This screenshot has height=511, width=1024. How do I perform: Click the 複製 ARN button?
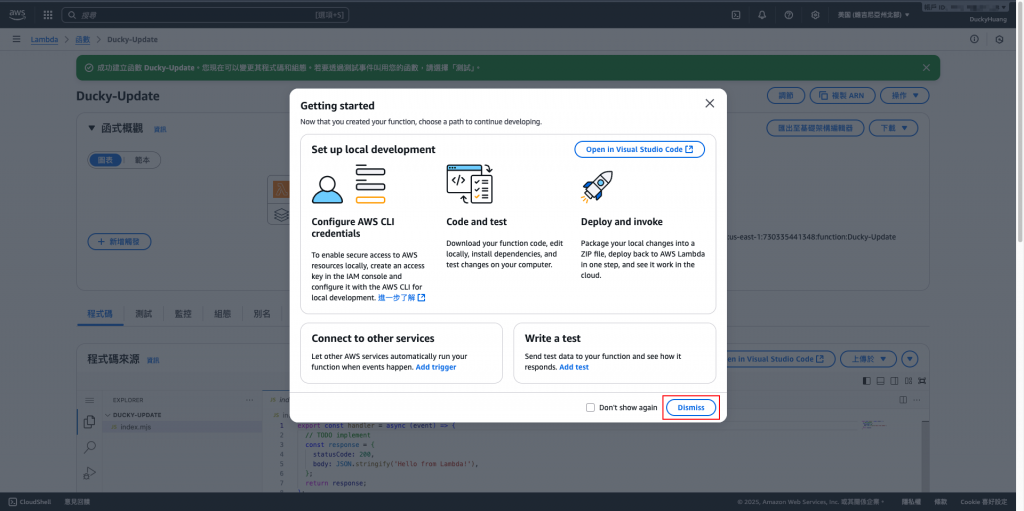[x=842, y=95]
